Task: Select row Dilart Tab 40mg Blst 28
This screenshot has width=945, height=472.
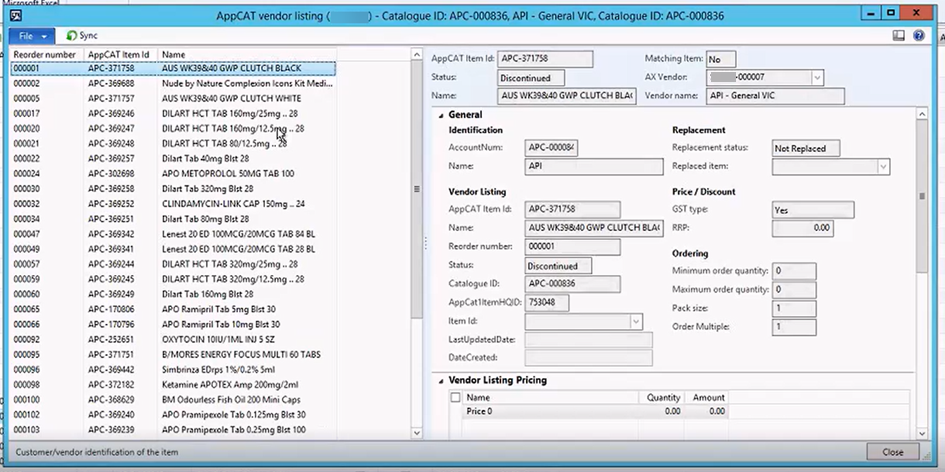Action: pyautogui.click(x=172, y=159)
